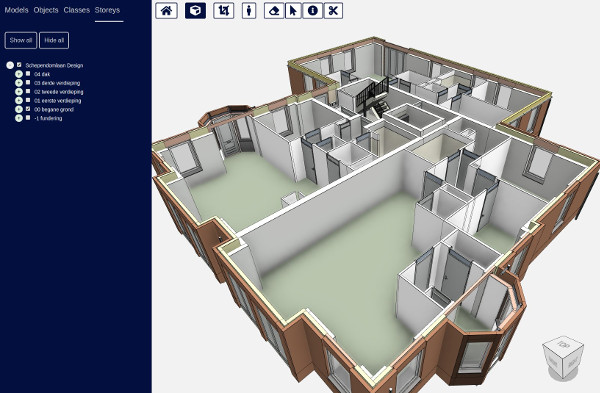Enable first-person mode with the person icon
The width and height of the screenshot is (600, 393).
249,11
